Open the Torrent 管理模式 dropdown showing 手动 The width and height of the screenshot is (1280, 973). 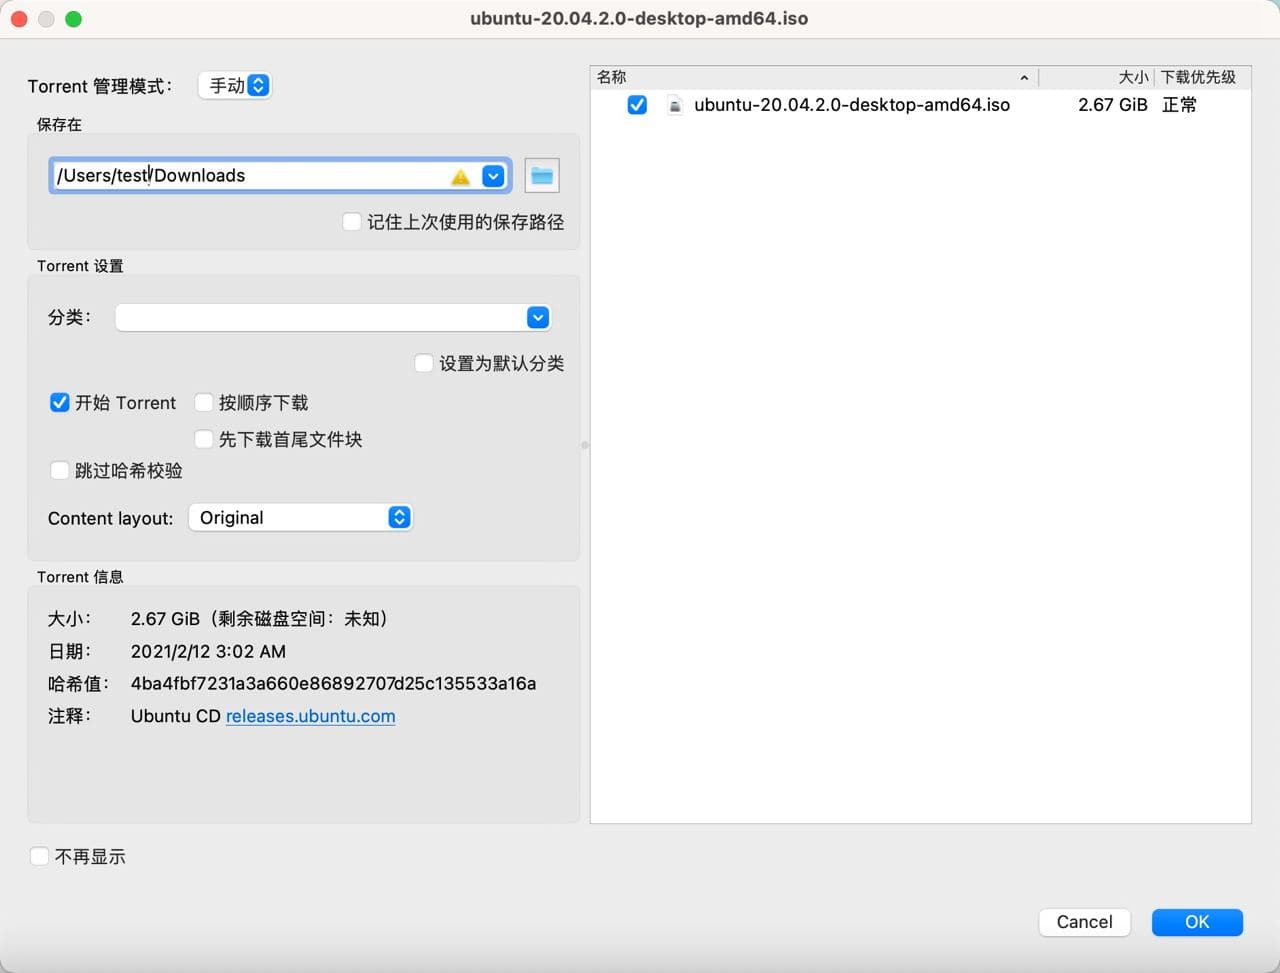(x=235, y=86)
